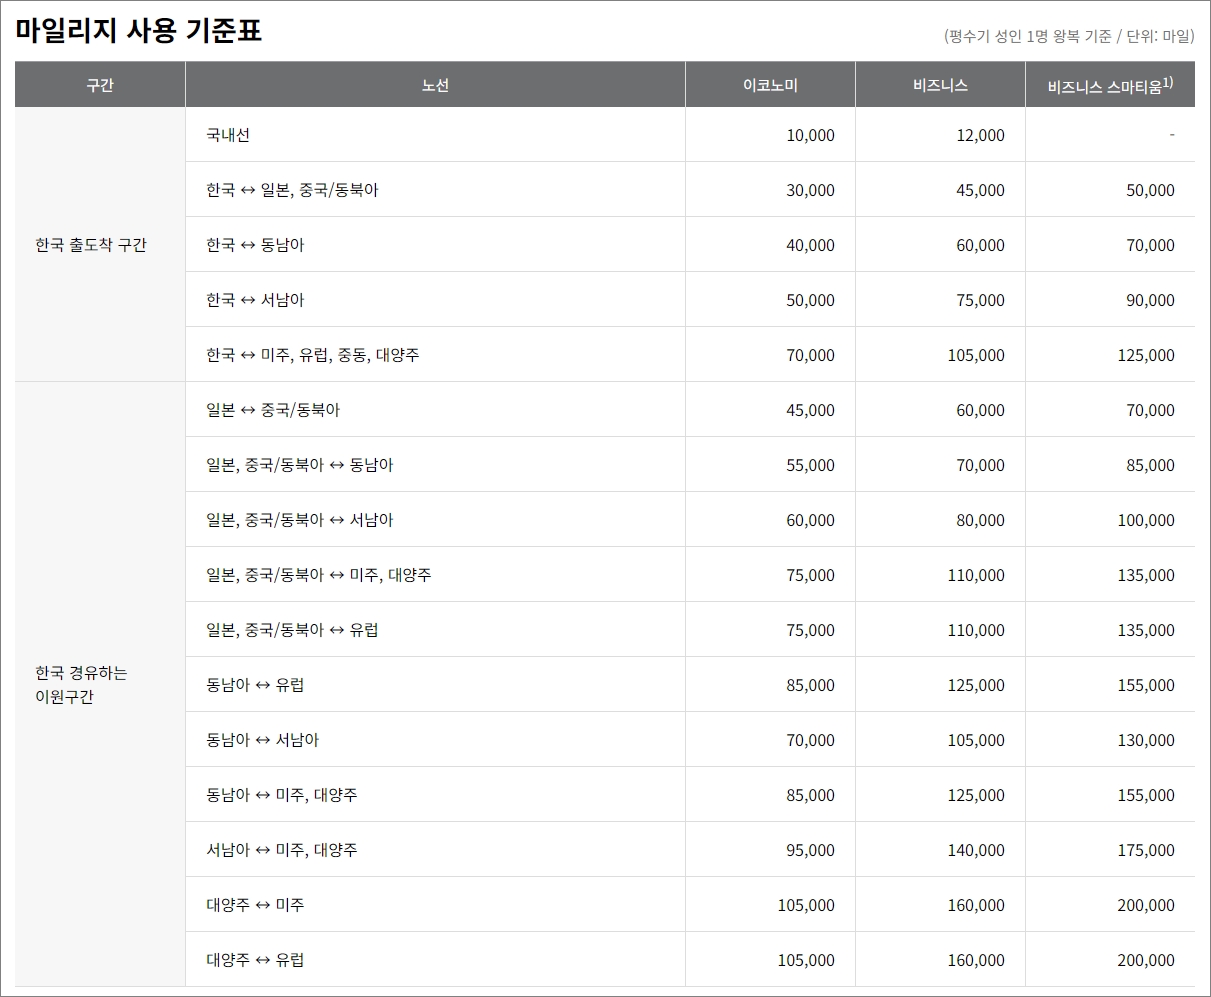The width and height of the screenshot is (1211, 997).
Task: Select the 노선 column header
Action: [434, 84]
